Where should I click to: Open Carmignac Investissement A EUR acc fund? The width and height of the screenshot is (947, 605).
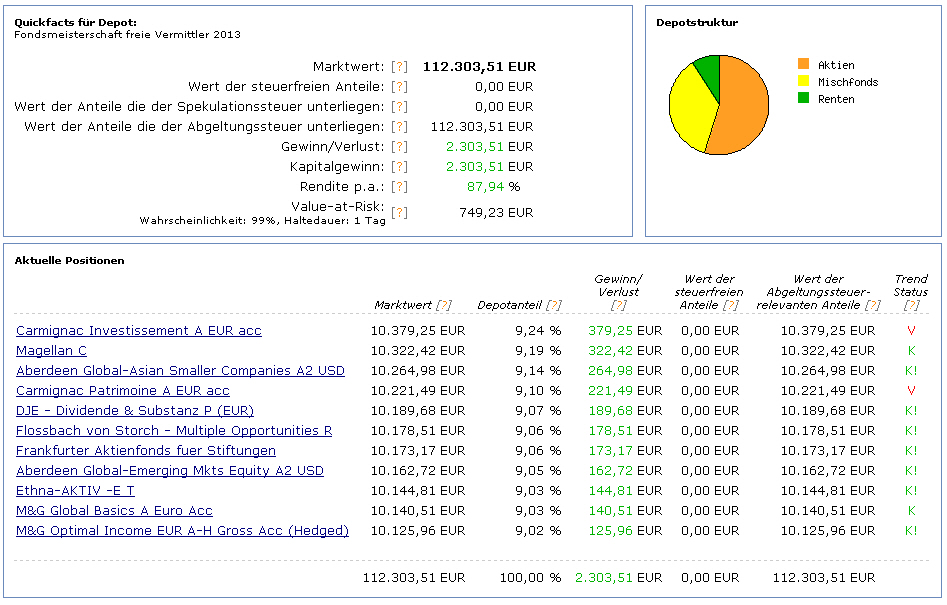point(139,331)
